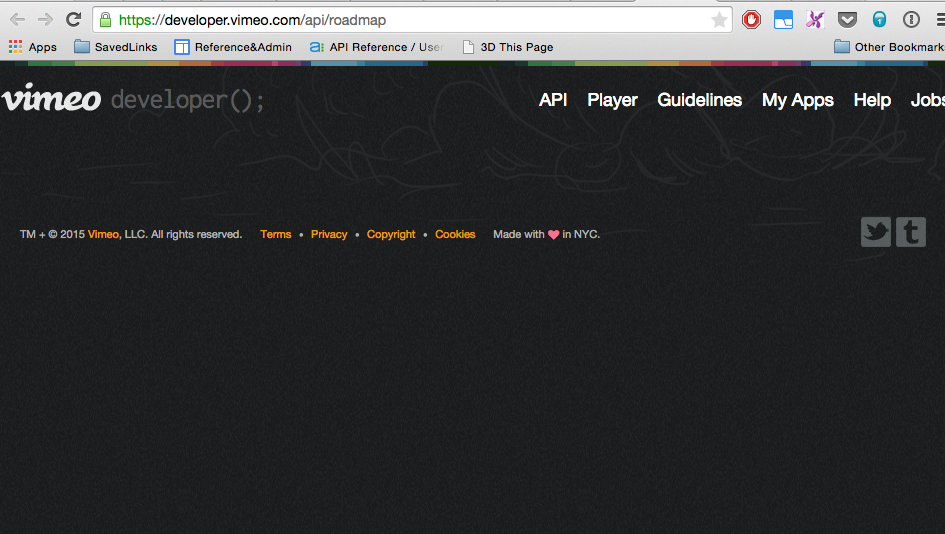Open the API Reference / User bookmark
Image resolution: width=945 pixels, height=534 pixels.
377,47
